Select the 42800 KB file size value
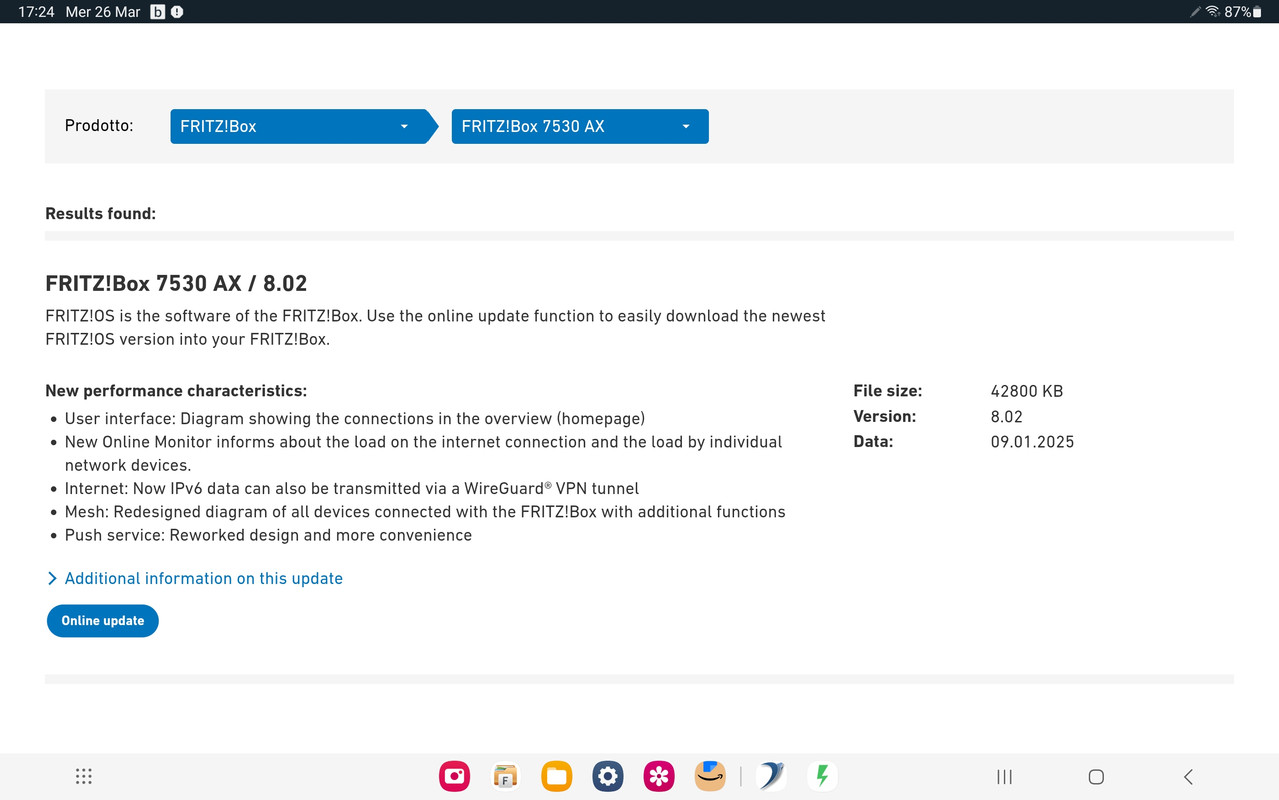This screenshot has height=800, width=1279. 1027,391
